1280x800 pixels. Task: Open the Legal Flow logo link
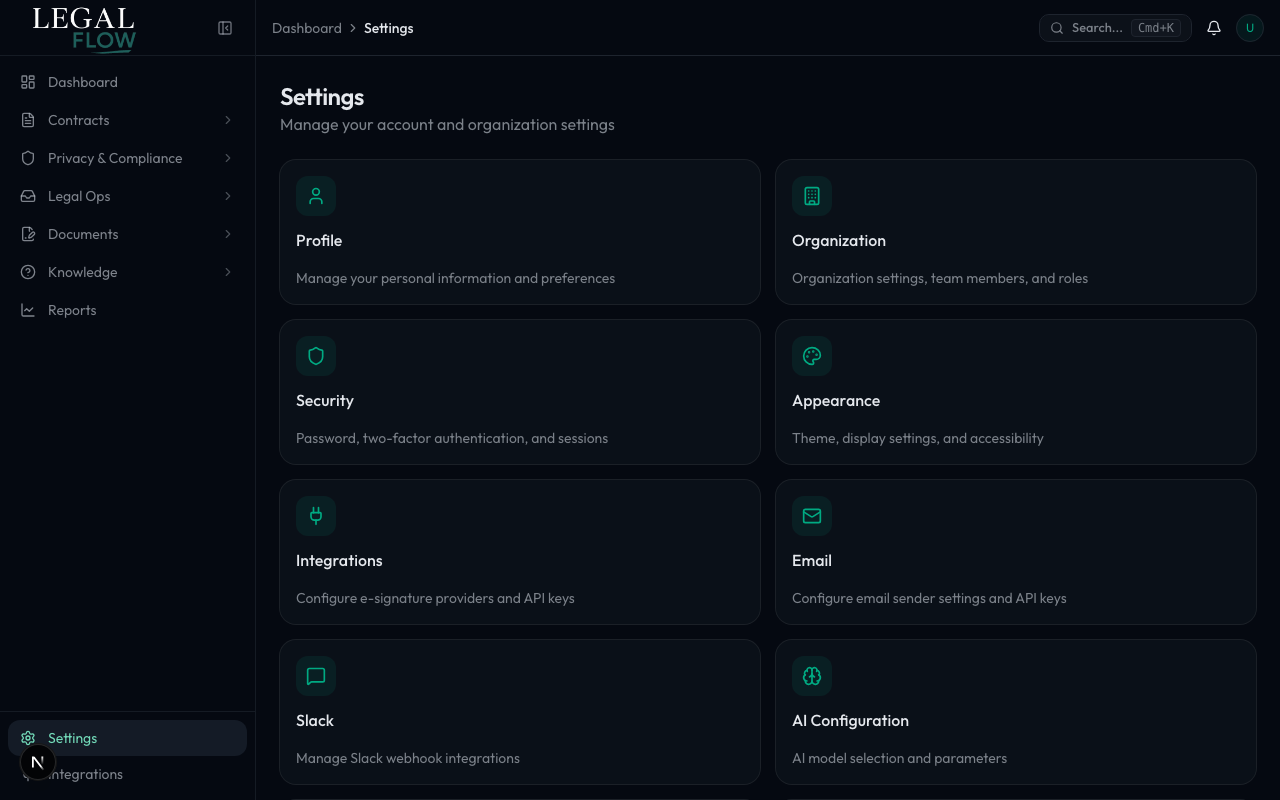point(82,28)
